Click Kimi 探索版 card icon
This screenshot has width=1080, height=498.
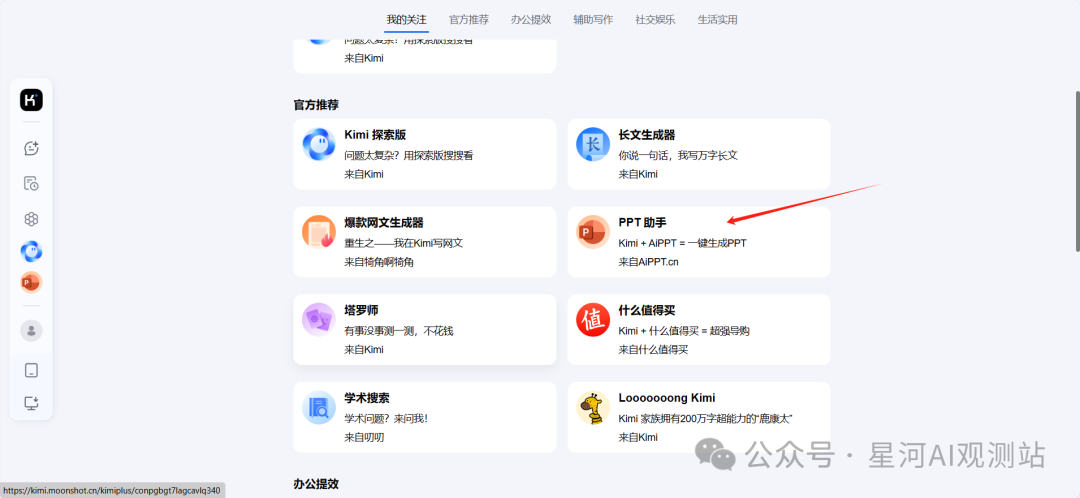319,145
